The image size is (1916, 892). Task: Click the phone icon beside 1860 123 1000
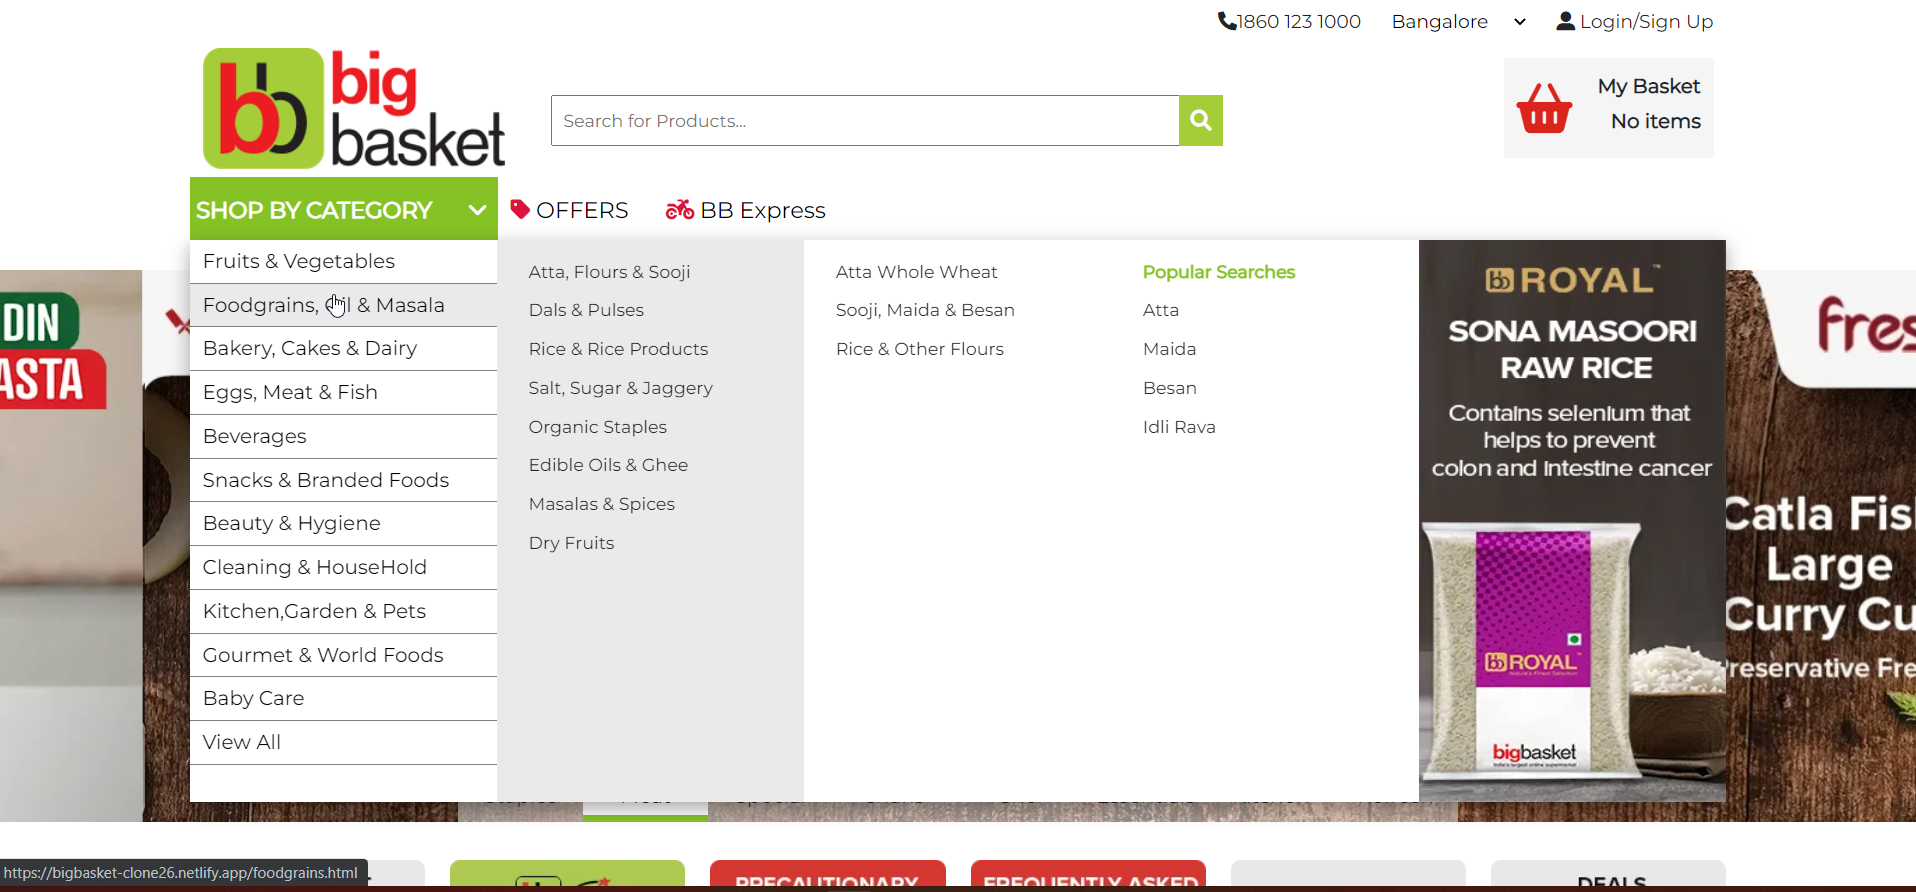tap(1226, 21)
